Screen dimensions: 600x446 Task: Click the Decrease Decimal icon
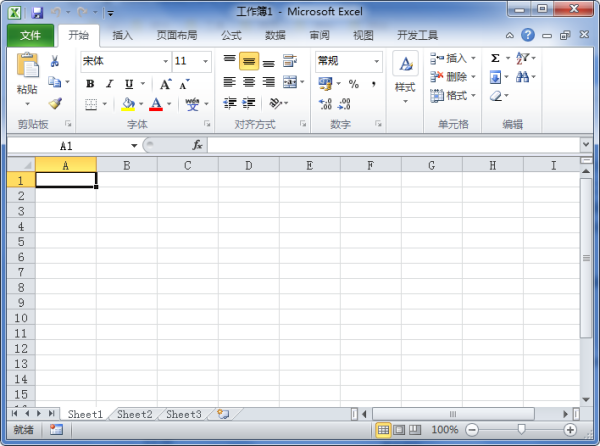tap(344, 104)
